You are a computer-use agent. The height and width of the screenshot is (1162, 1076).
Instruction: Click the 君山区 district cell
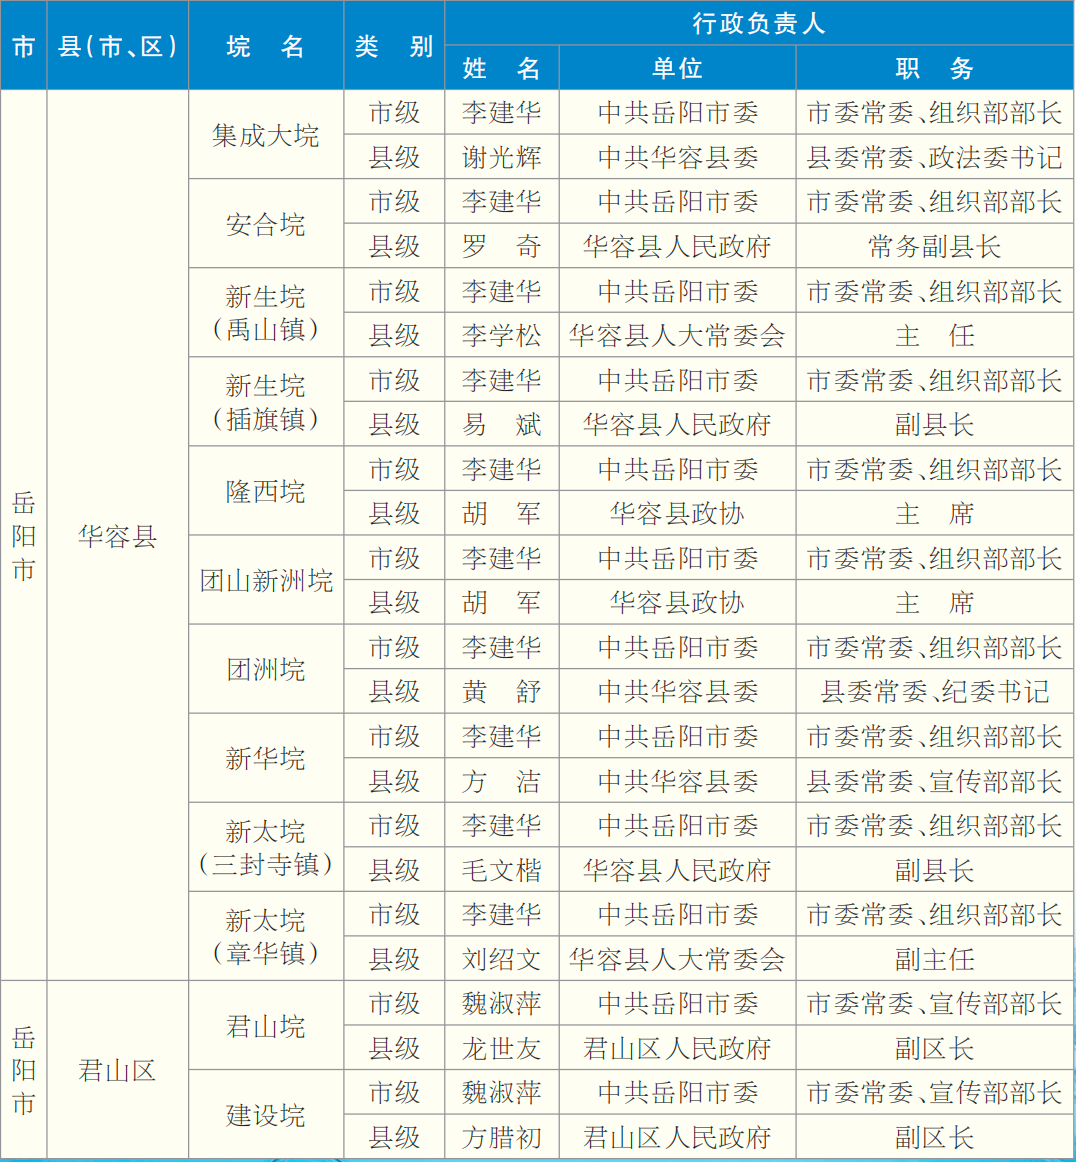tap(118, 1070)
